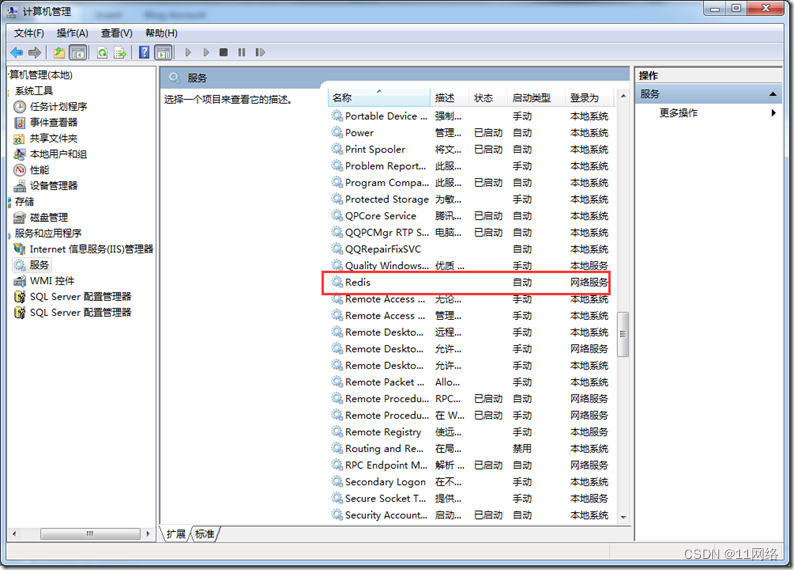The width and height of the screenshot is (794, 570).
Task: Click the Start Service play icon
Action: pyautogui.click(x=188, y=52)
